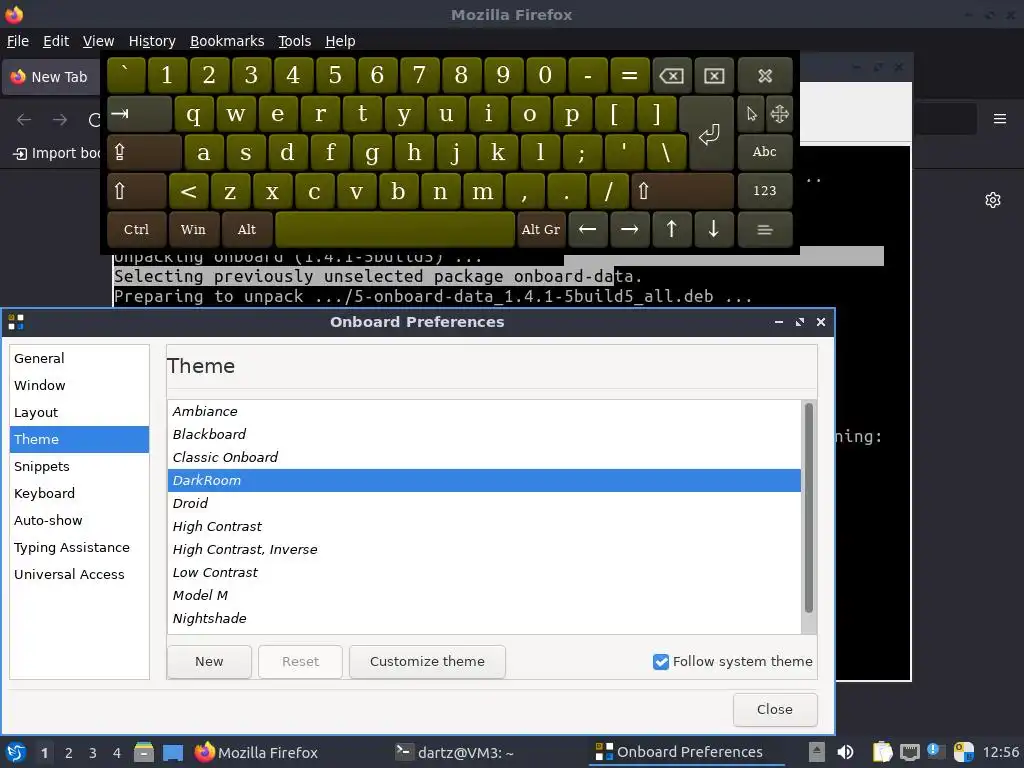
Task: Tap the Alt modifier key
Action: pos(247,230)
